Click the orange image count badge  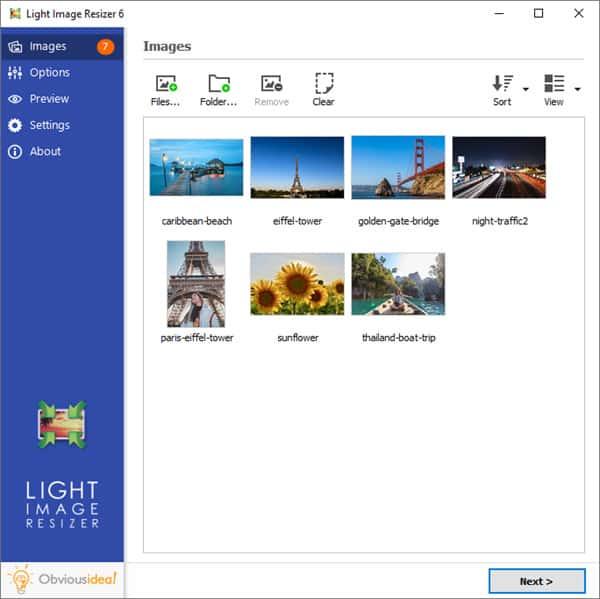click(x=105, y=46)
